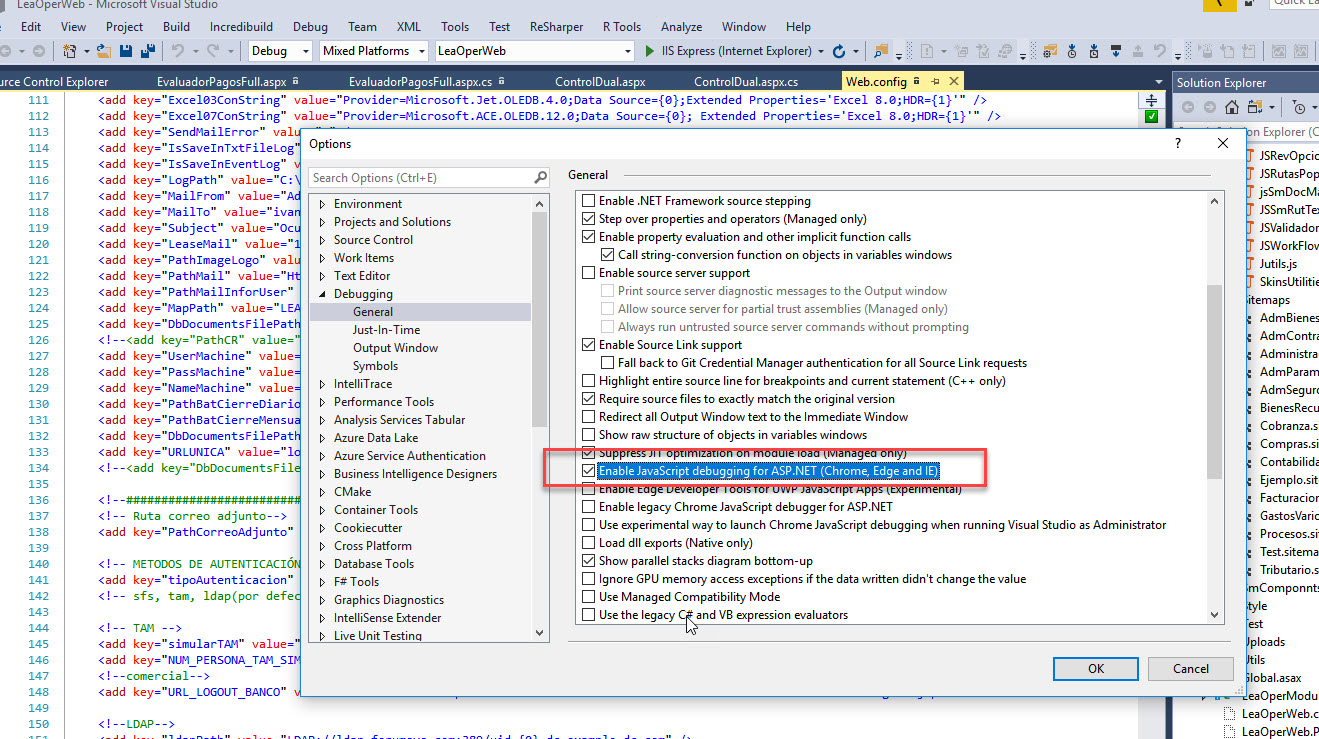Click the notification flag icon in title bar
Viewport: 1319px width, 739px height.
[x=1218, y=4]
